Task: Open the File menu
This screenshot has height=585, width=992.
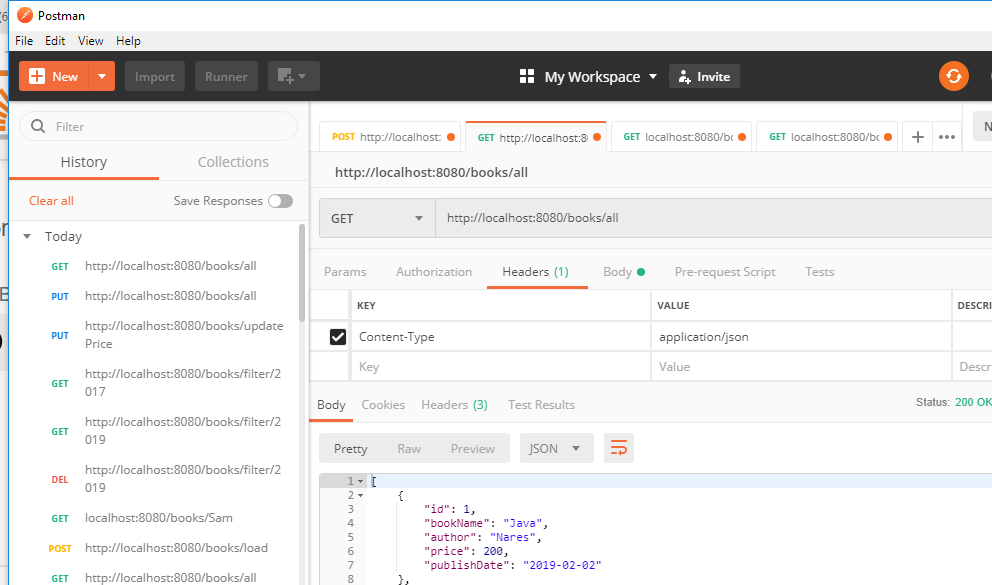Action: (x=24, y=41)
